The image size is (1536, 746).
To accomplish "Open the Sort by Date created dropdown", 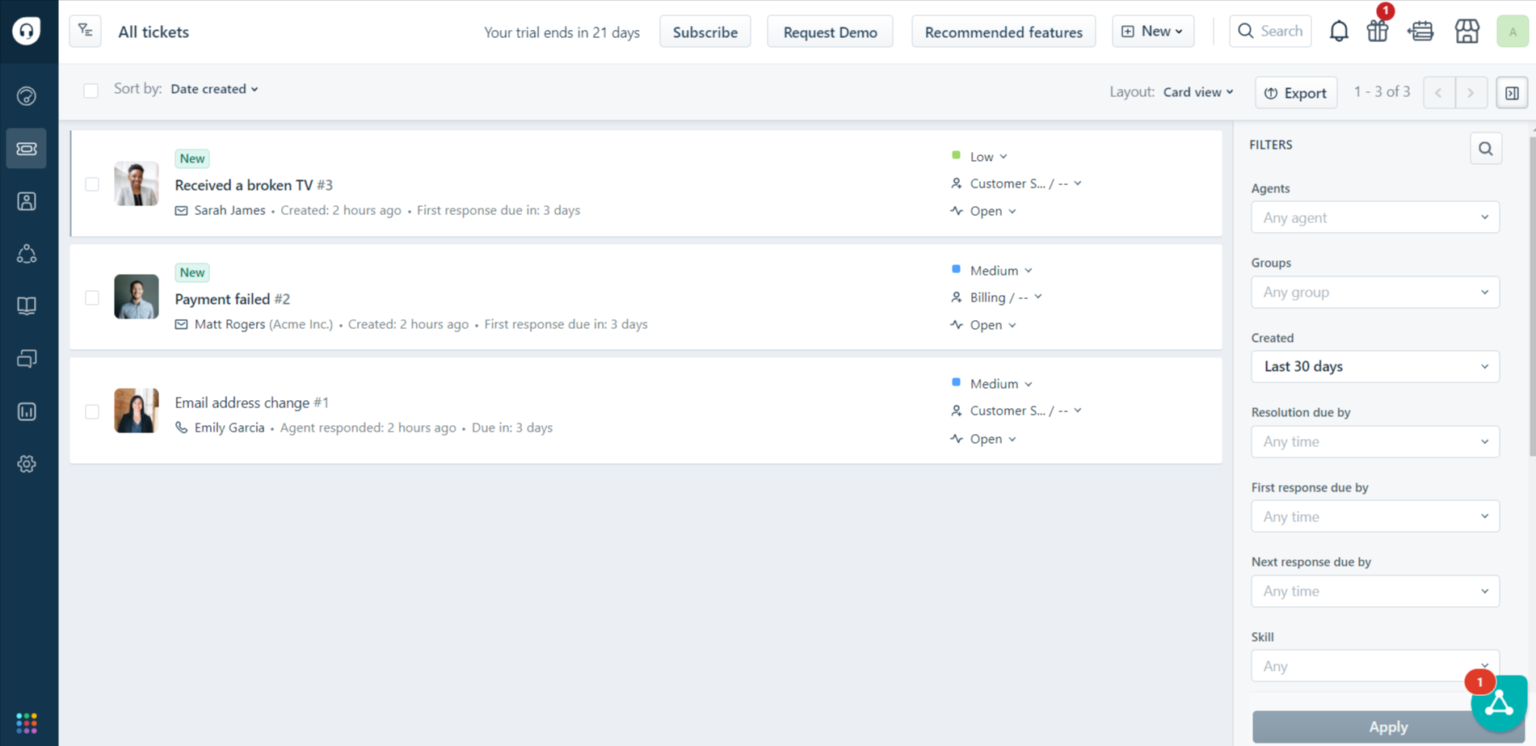I will coord(213,89).
